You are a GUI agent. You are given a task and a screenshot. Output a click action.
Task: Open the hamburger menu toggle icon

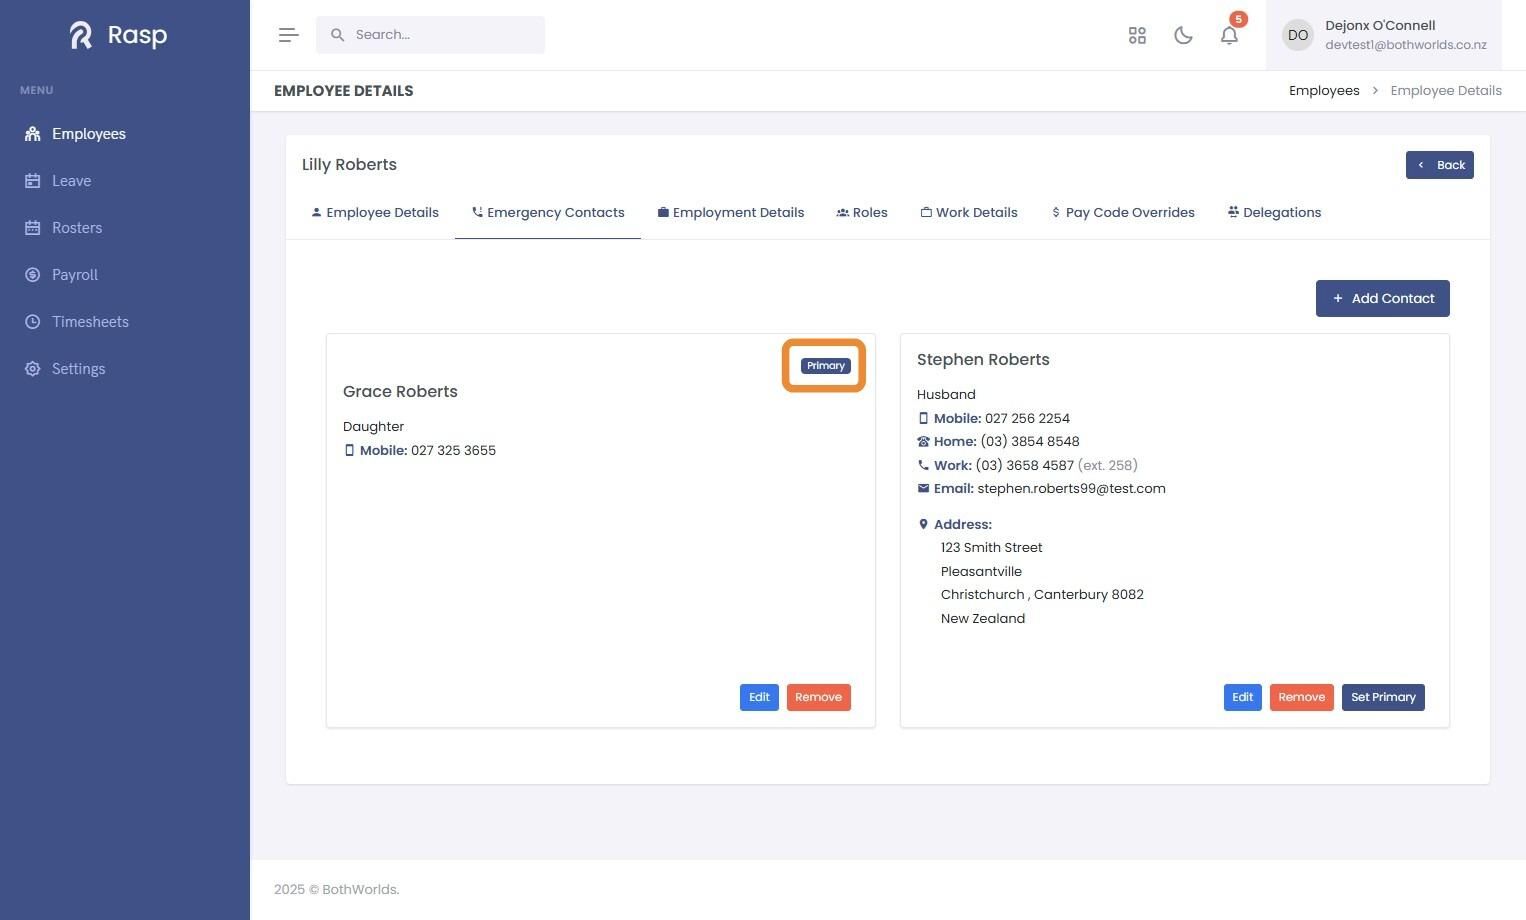pyautogui.click(x=289, y=35)
